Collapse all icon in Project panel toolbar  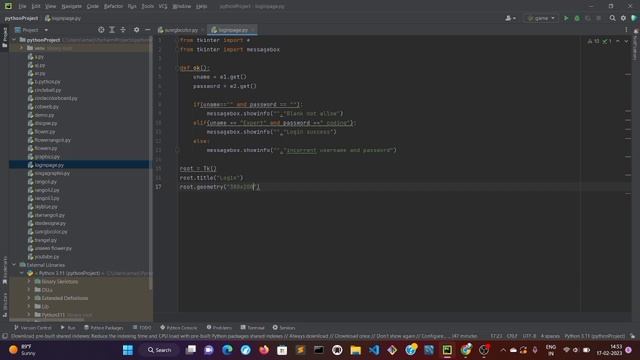123,30
